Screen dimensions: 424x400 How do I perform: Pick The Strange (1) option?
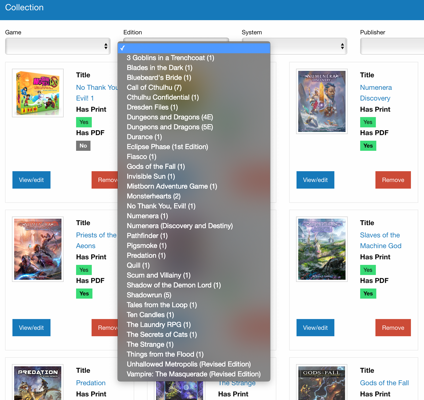(194, 344)
